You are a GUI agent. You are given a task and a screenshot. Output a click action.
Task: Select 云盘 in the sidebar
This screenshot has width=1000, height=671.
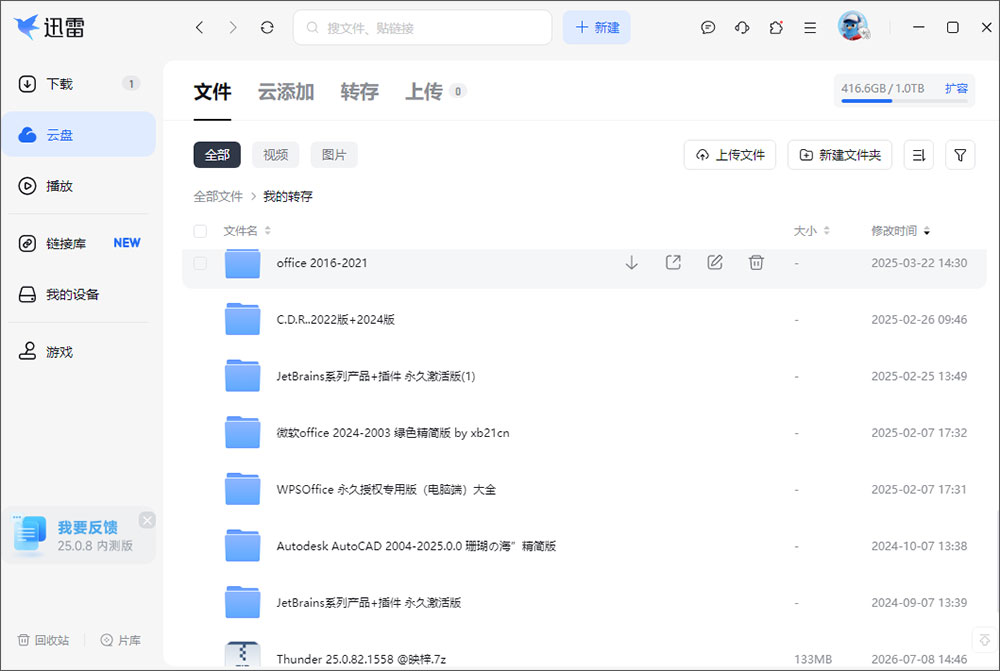coord(78,135)
